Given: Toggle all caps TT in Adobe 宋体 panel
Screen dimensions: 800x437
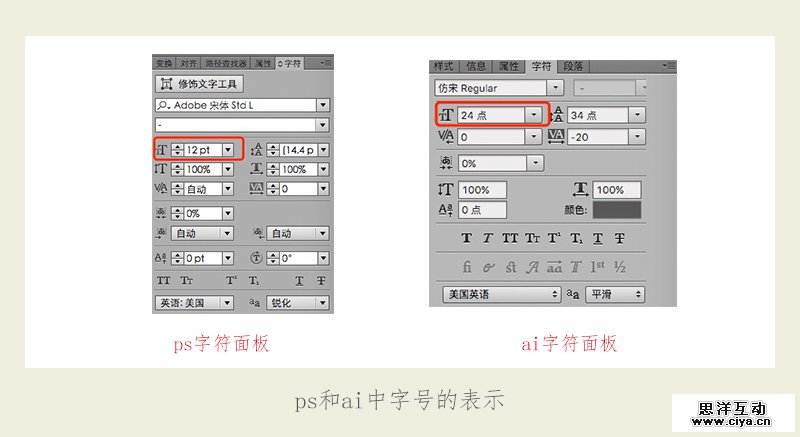Looking at the screenshot, I should click(163, 280).
